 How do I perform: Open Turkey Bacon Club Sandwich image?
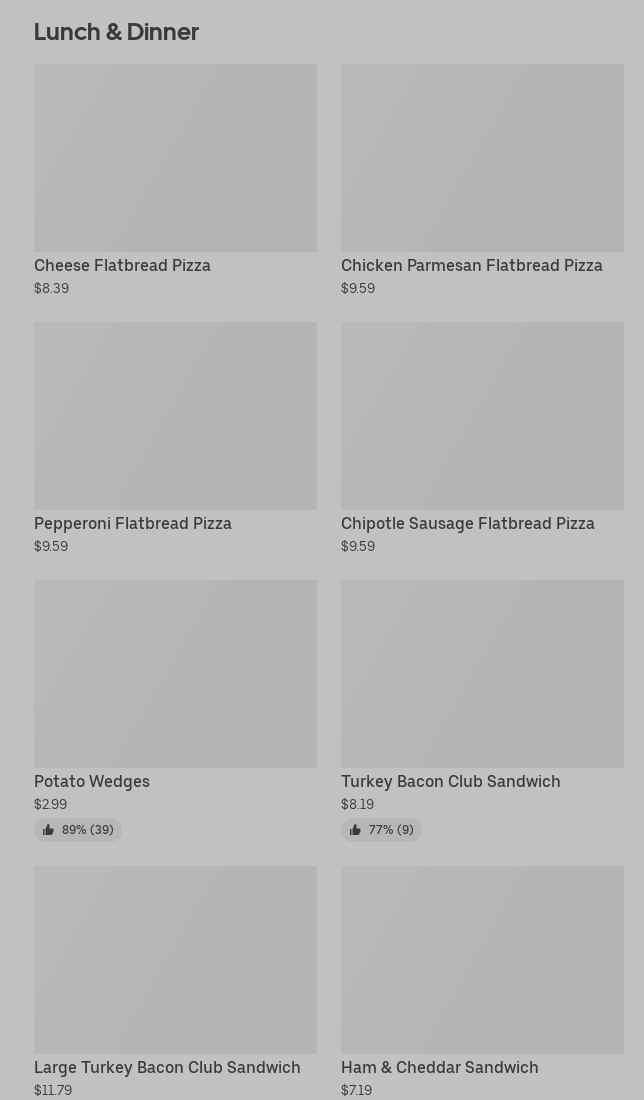(x=482, y=673)
